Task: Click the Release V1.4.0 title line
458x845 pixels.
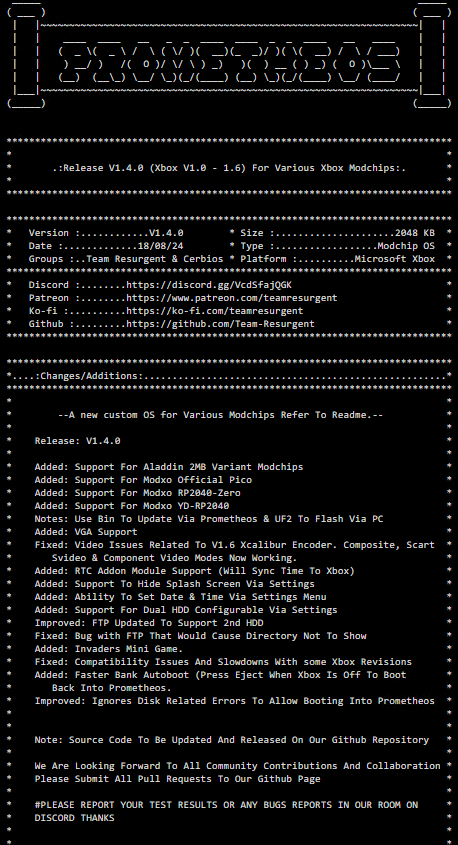Action: 230,168
